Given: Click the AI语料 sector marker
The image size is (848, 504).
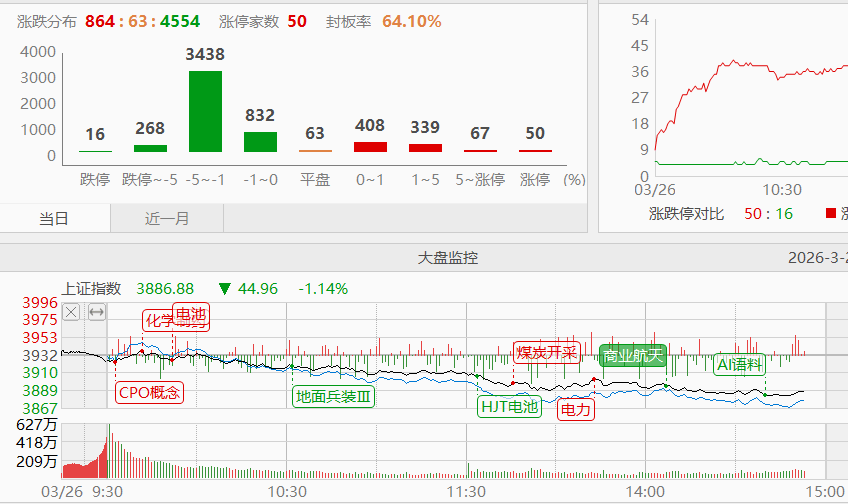Looking at the screenshot, I should point(740,364).
